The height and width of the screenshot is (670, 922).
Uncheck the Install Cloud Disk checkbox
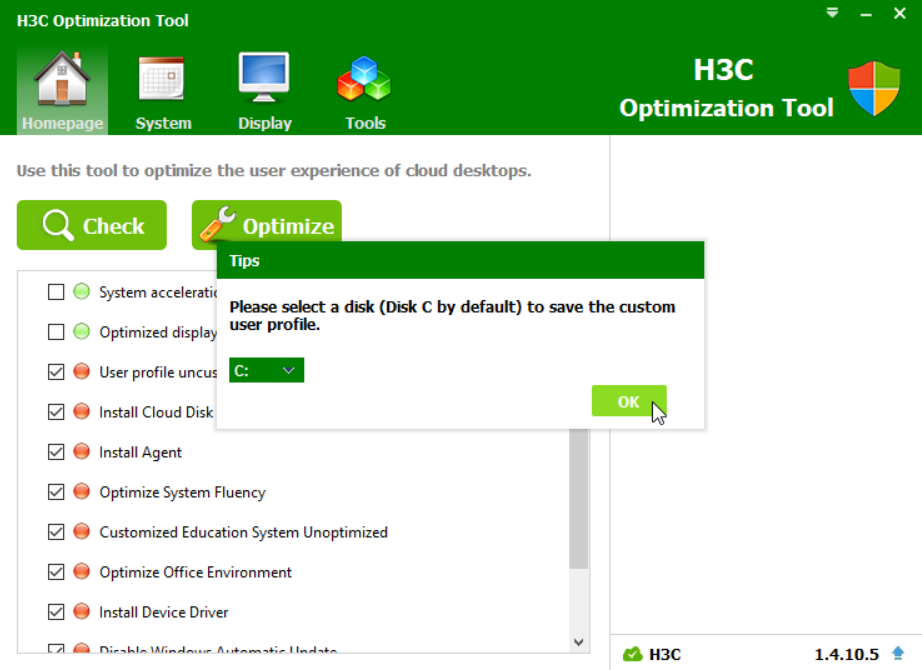tap(56, 412)
